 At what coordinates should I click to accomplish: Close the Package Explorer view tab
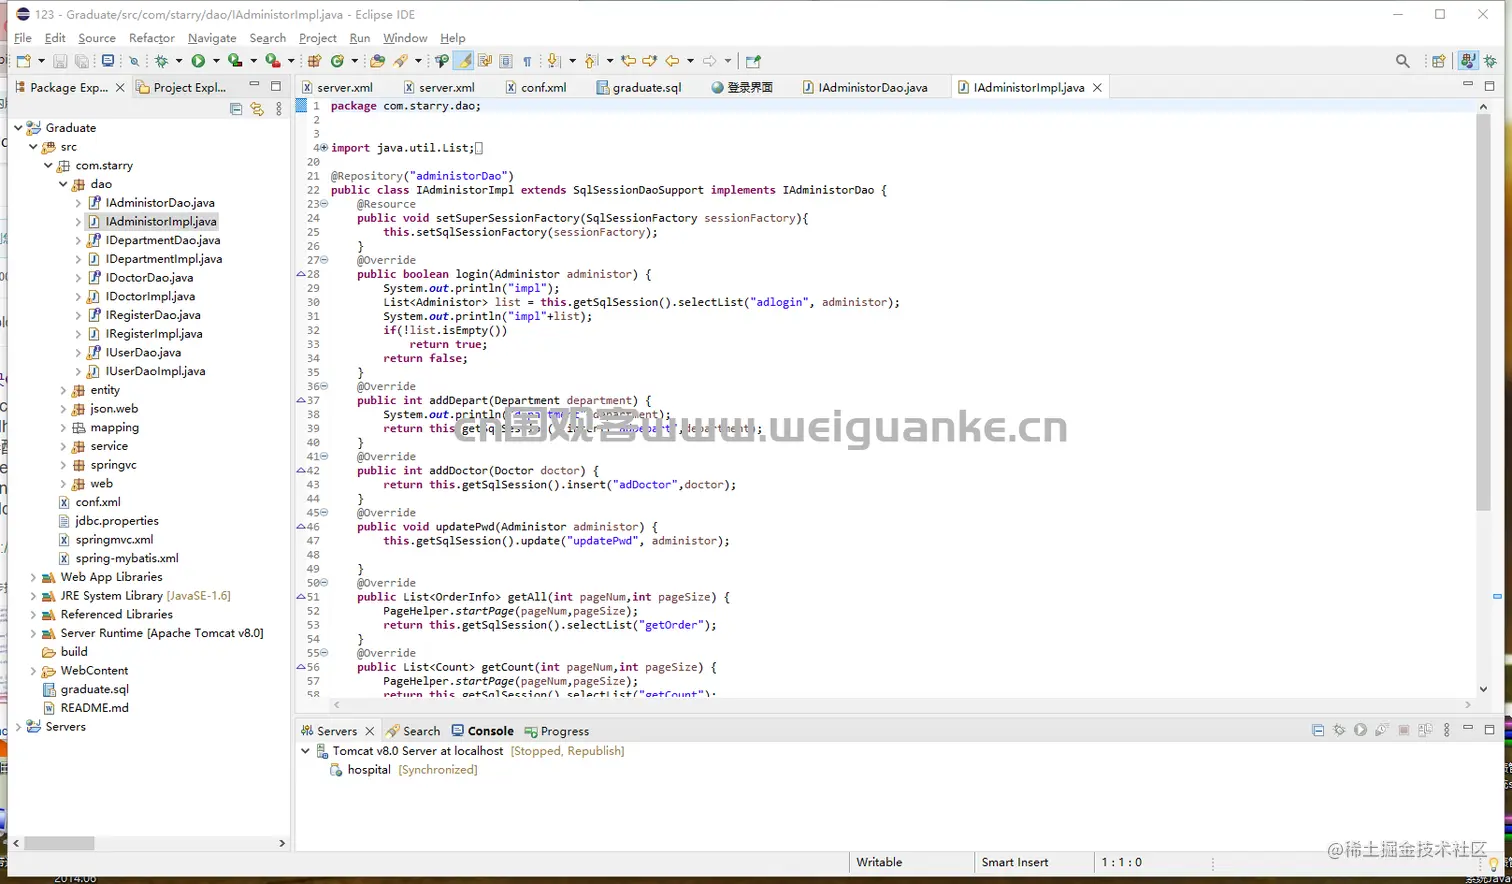[x=120, y=87]
